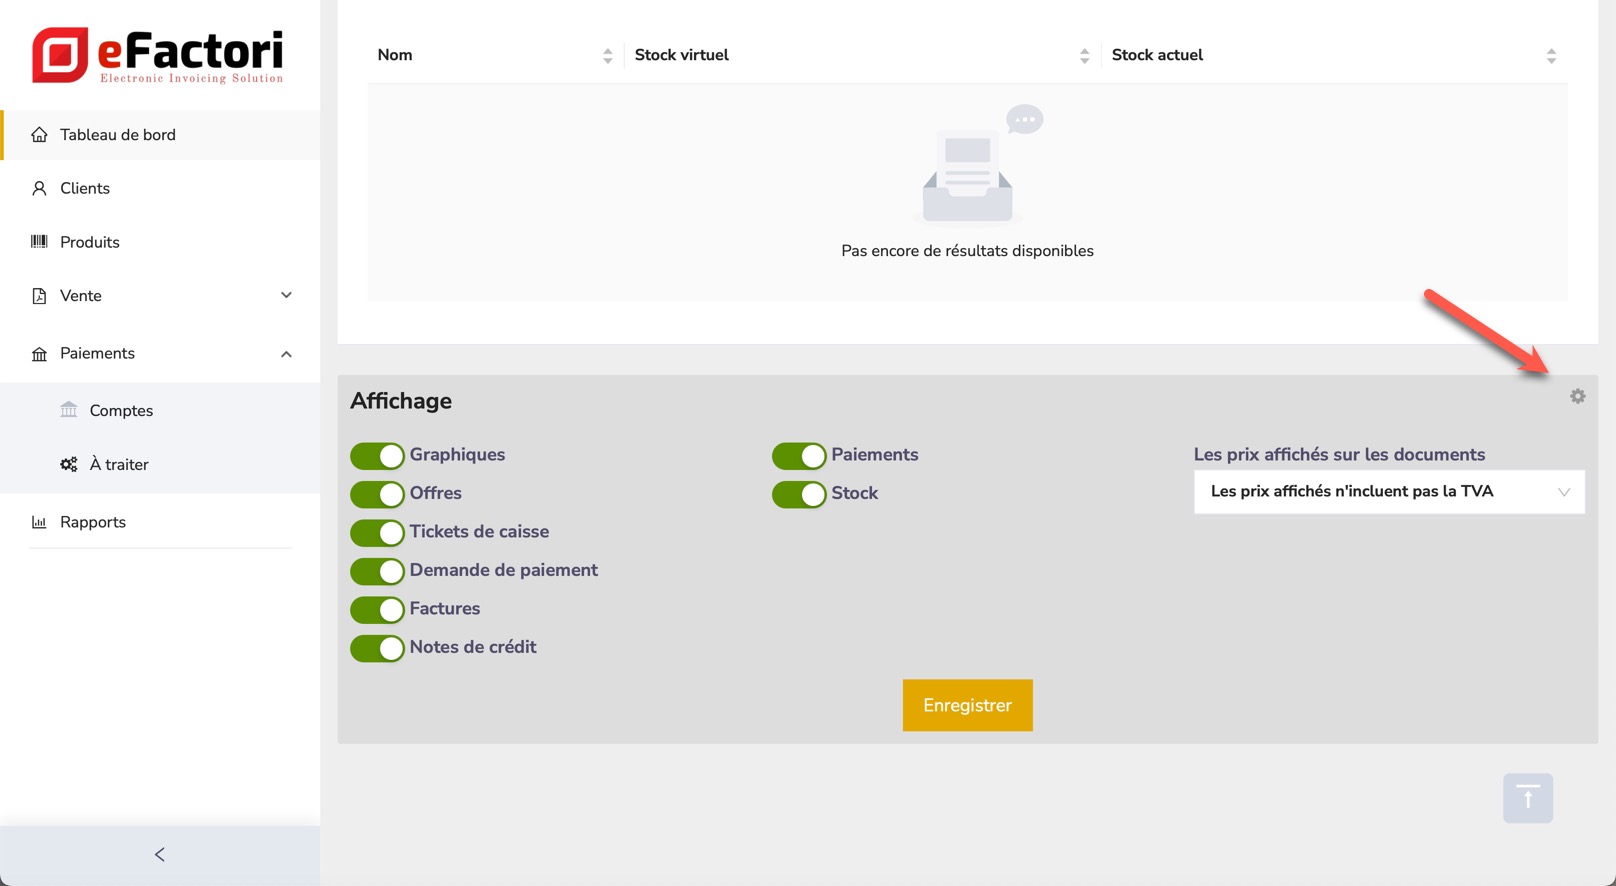Select Comptes under Paiements

coord(121,410)
